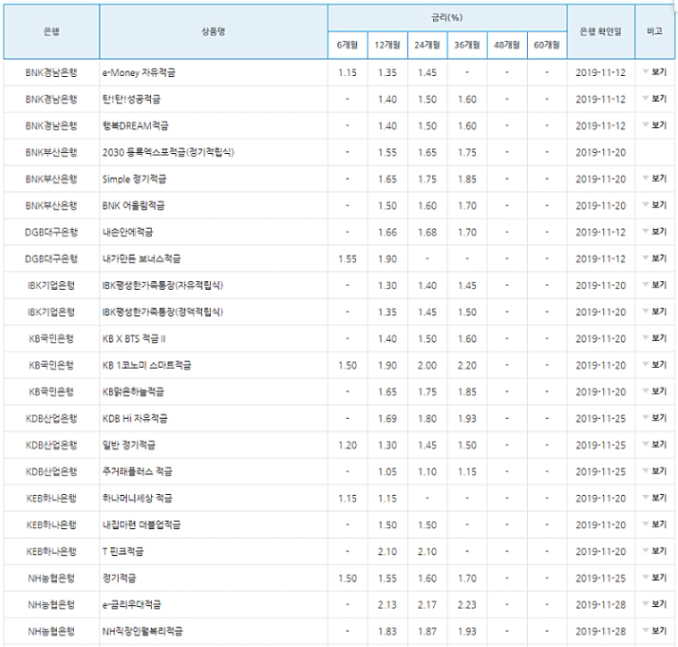Expand 보기 for NH농협은행 정기적금 row
Image resolution: width=678 pixels, height=647 pixels.
(655, 578)
